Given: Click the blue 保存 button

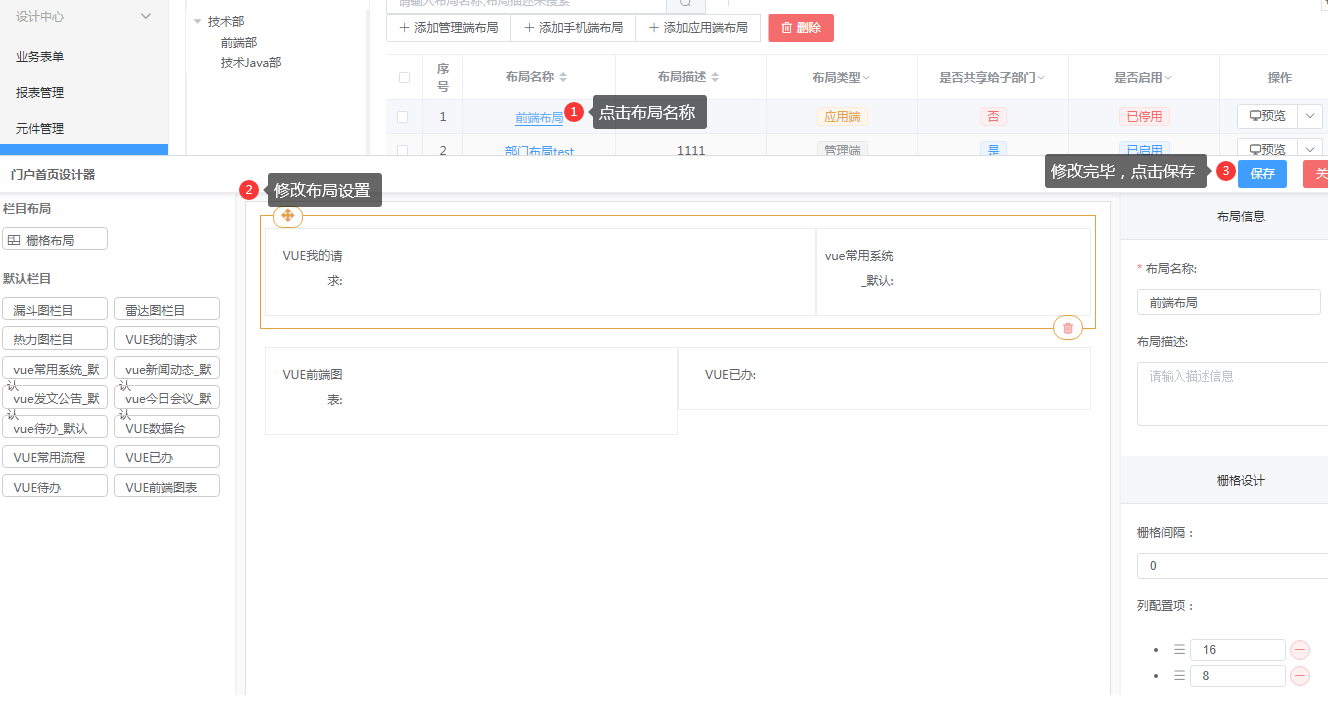Looking at the screenshot, I should click(1262, 174).
